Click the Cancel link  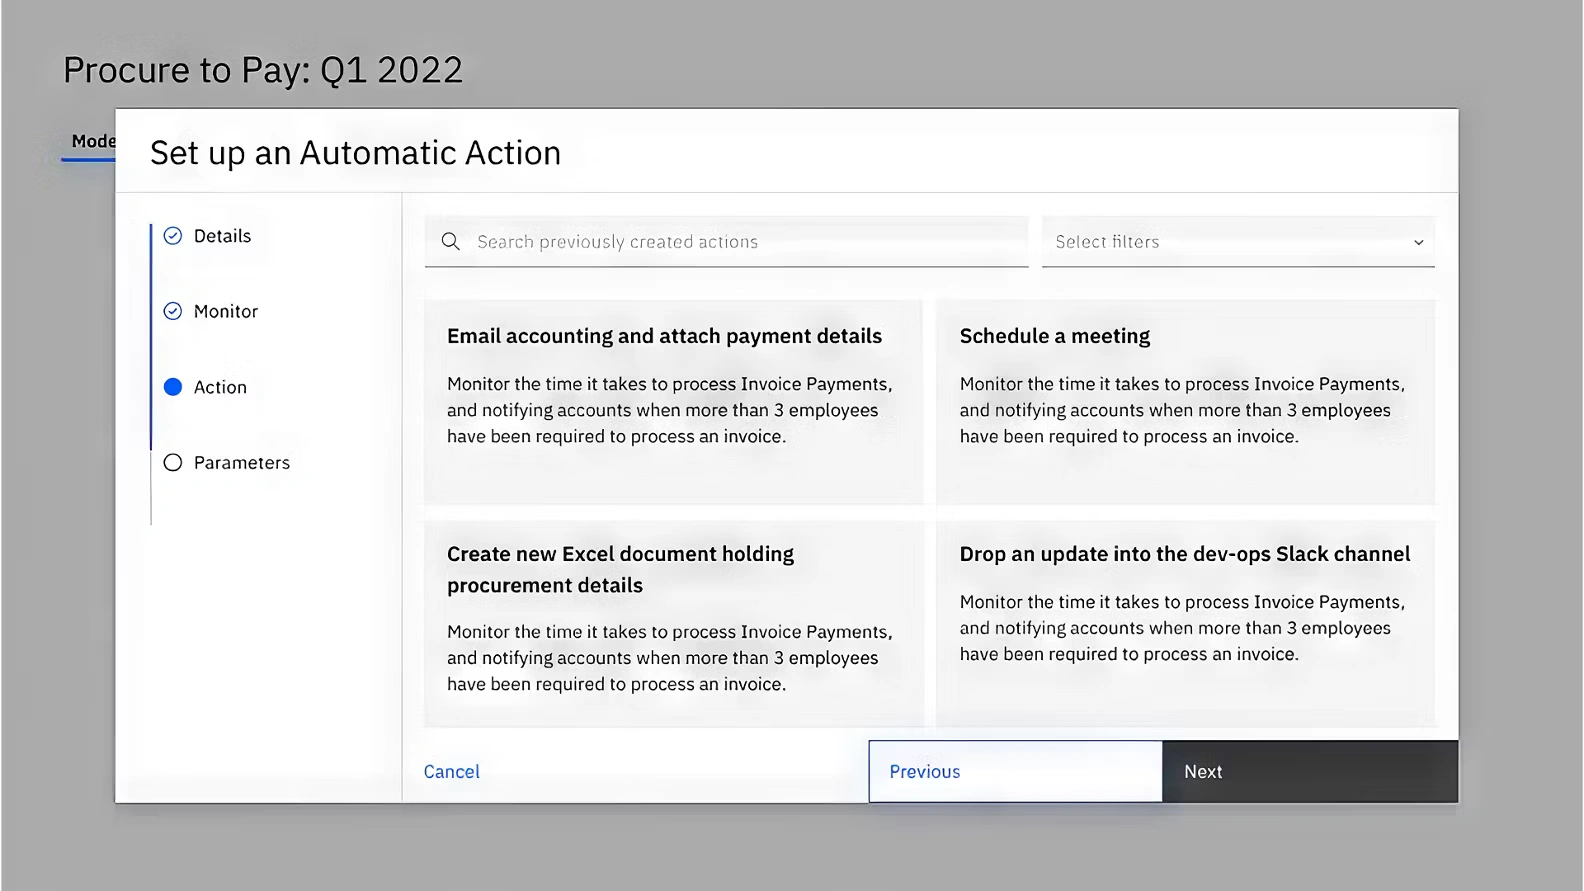pos(452,771)
